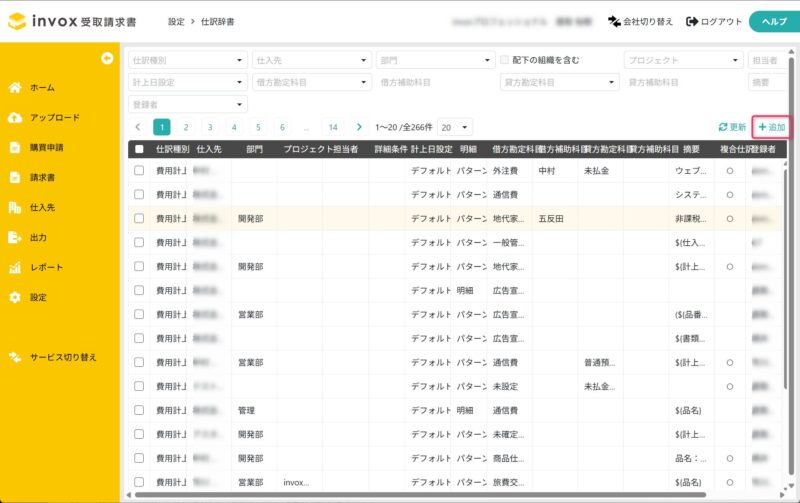800x503 pixels.
Task: Go to page 4
Action: click(234, 127)
